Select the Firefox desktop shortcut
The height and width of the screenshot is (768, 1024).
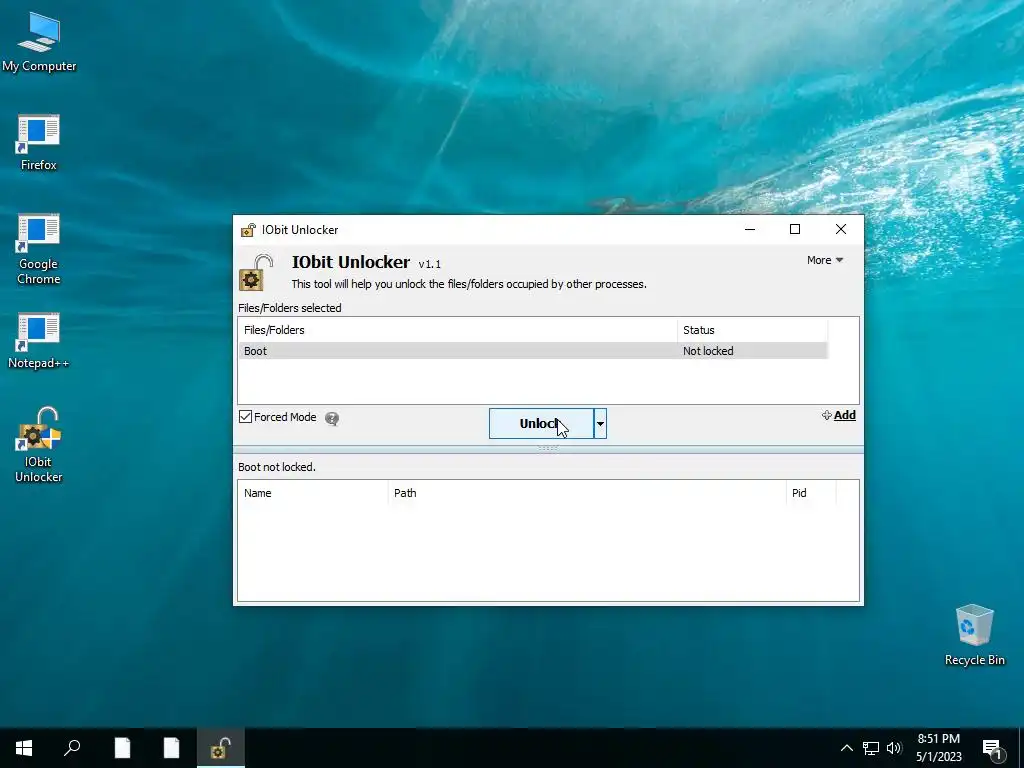tap(39, 142)
